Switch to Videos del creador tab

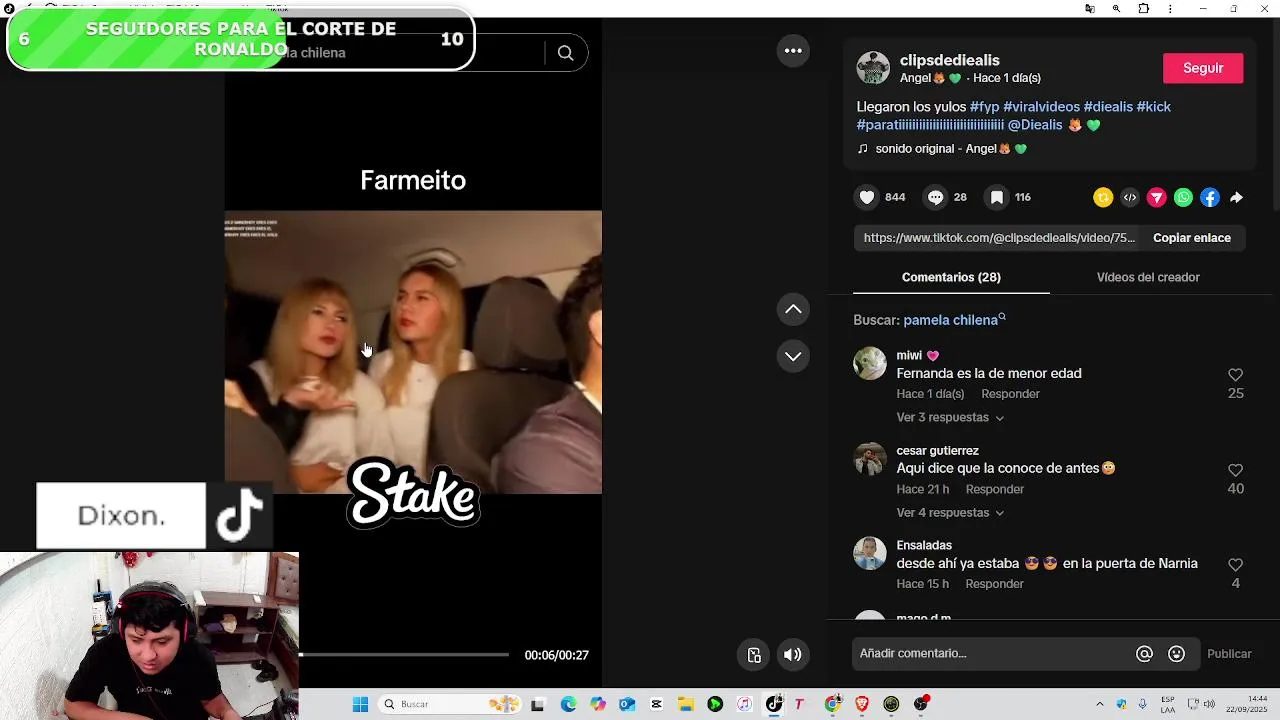1148,277
